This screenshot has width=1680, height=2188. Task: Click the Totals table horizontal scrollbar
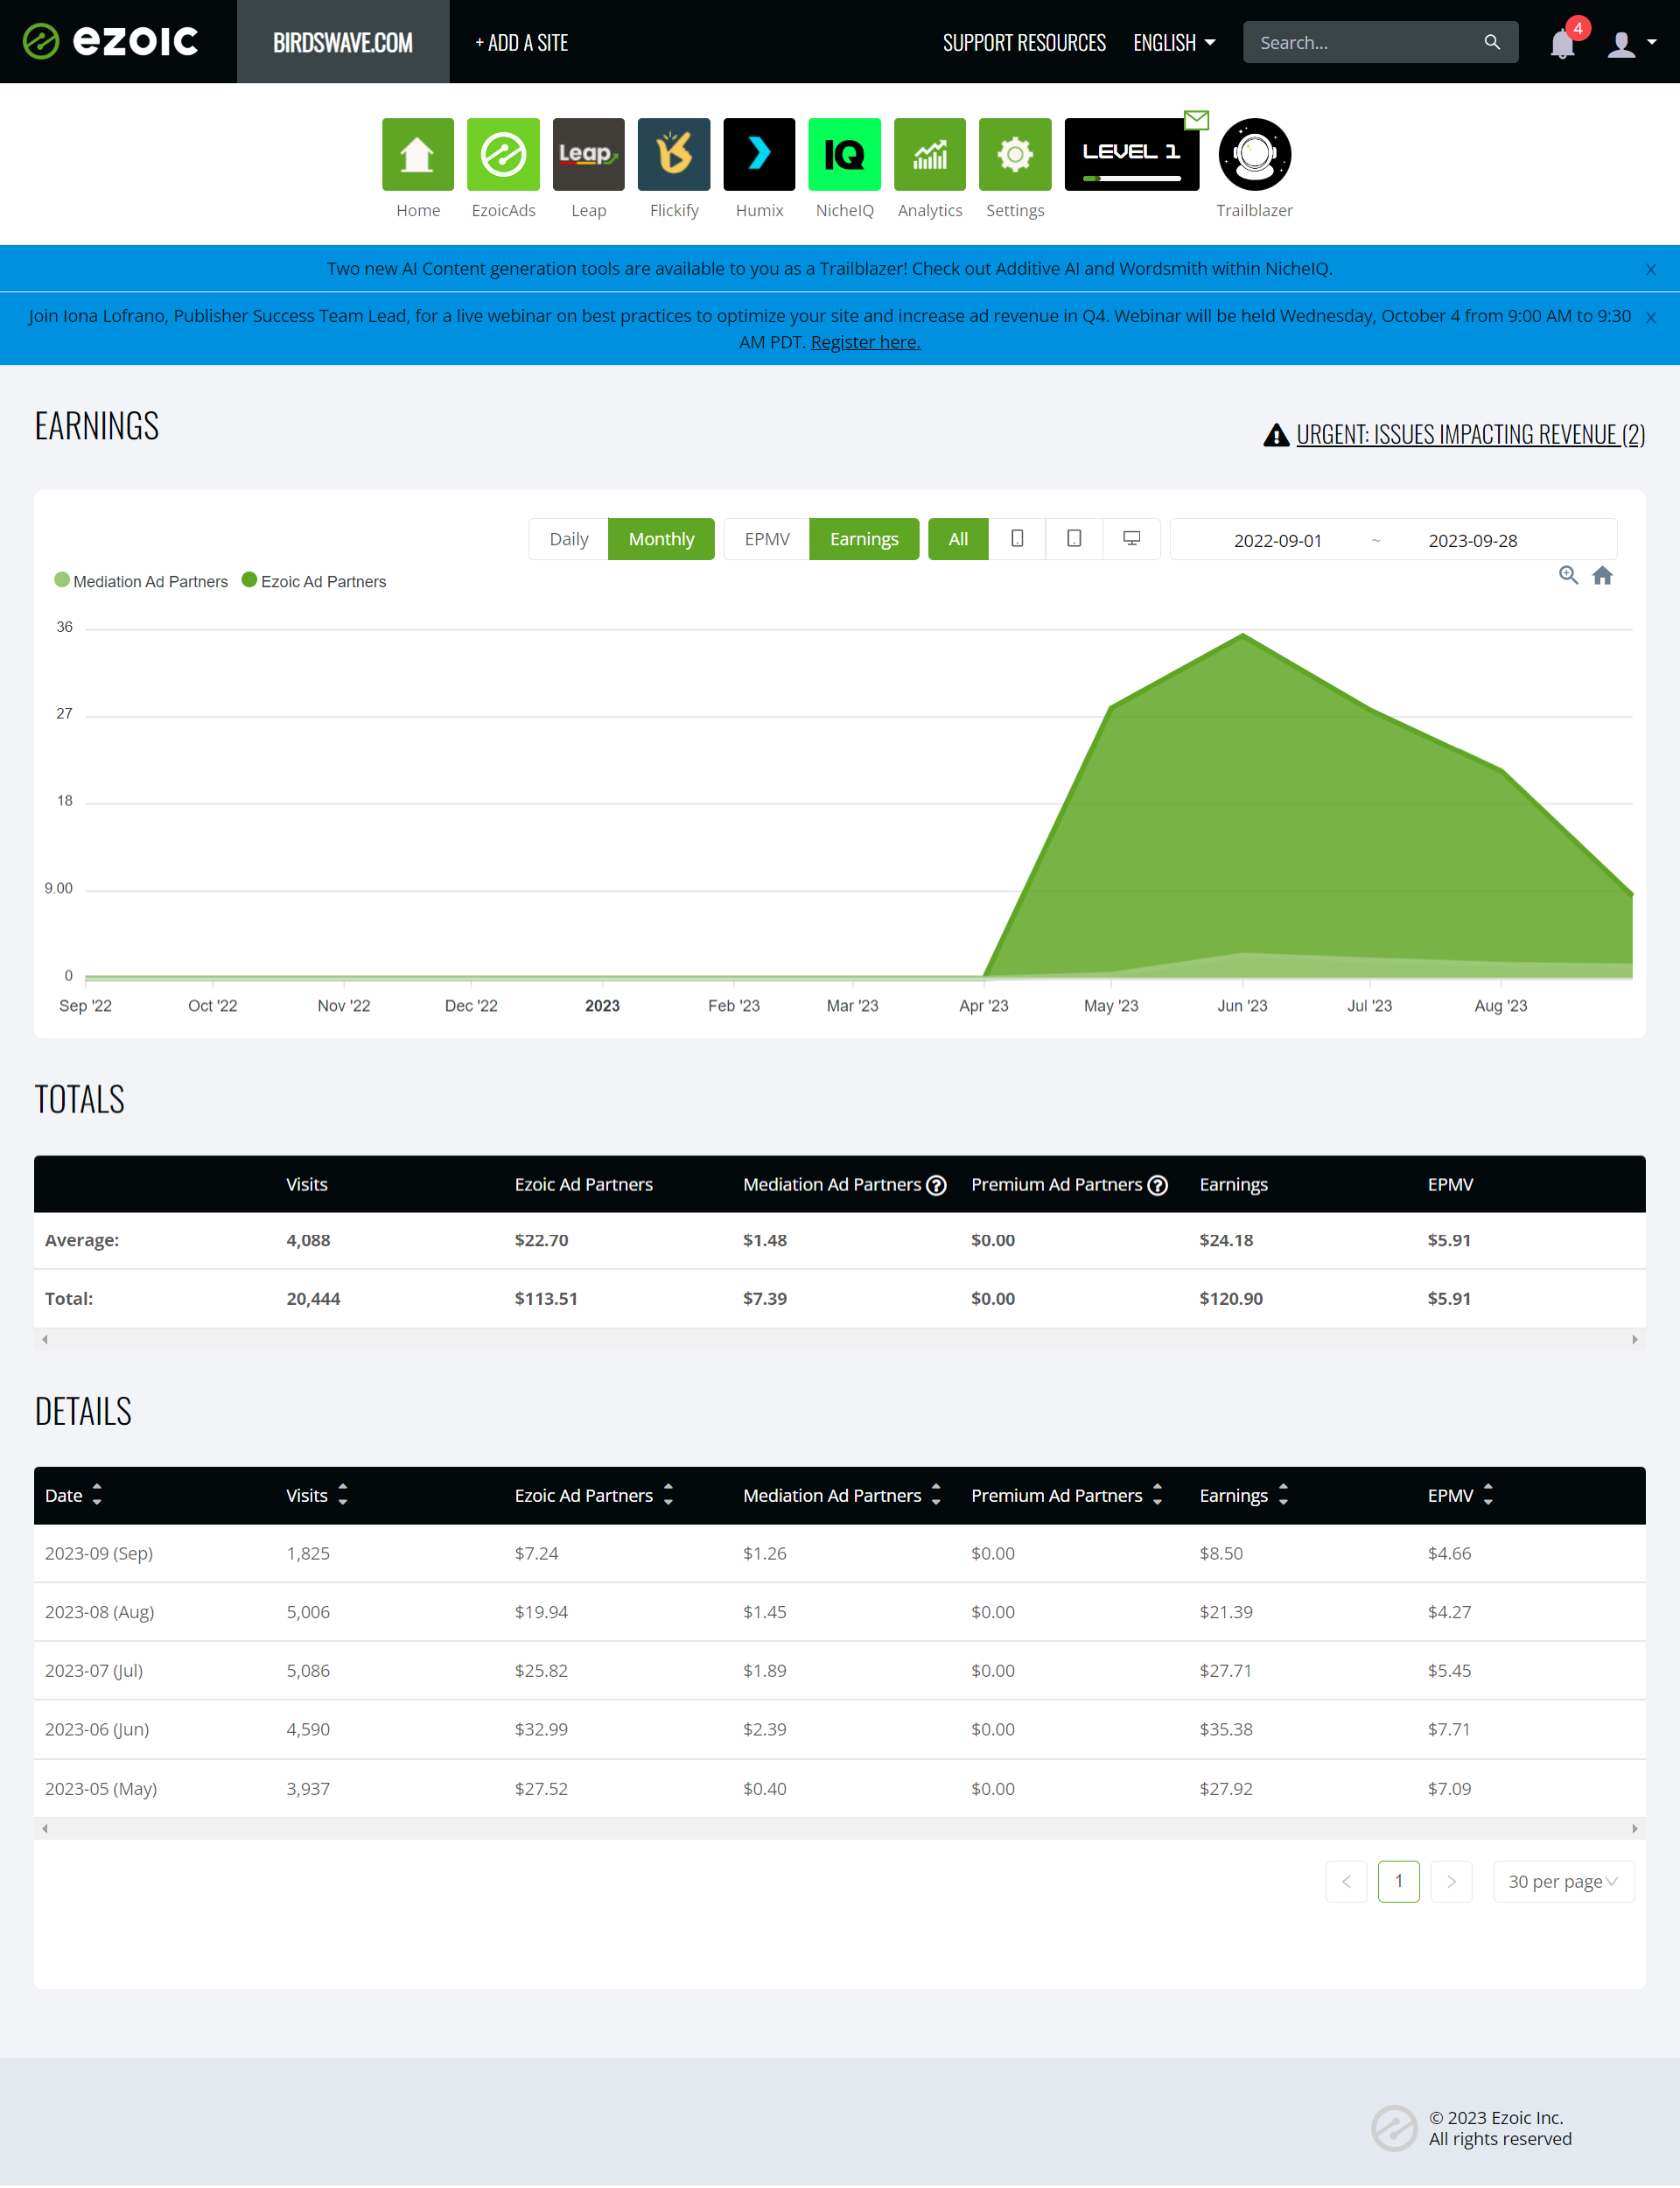(x=839, y=1339)
